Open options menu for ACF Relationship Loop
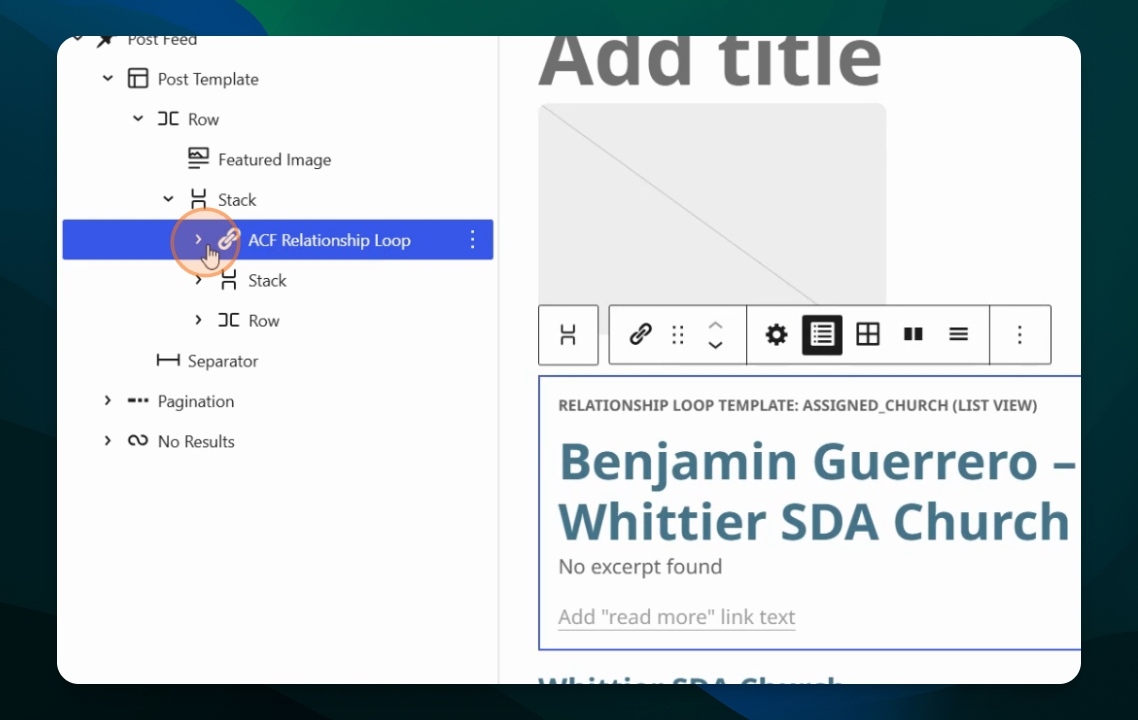This screenshot has width=1138, height=720. (x=472, y=240)
